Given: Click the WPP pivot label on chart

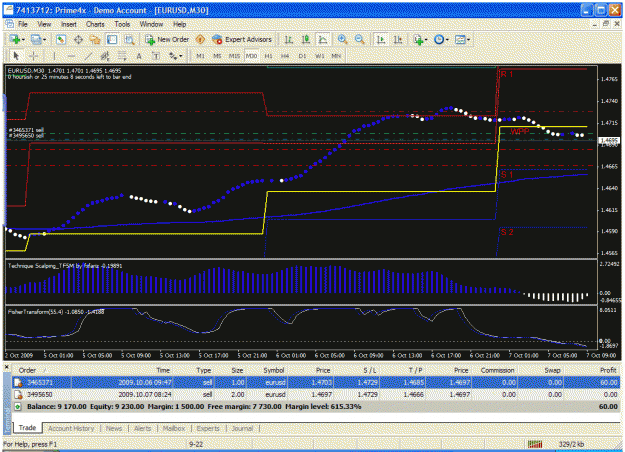Looking at the screenshot, I should point(520,132).
